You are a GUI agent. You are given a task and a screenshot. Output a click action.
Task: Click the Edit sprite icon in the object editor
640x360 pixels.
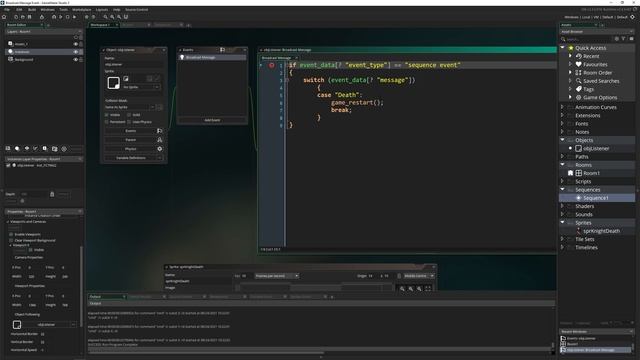(126, 78)
